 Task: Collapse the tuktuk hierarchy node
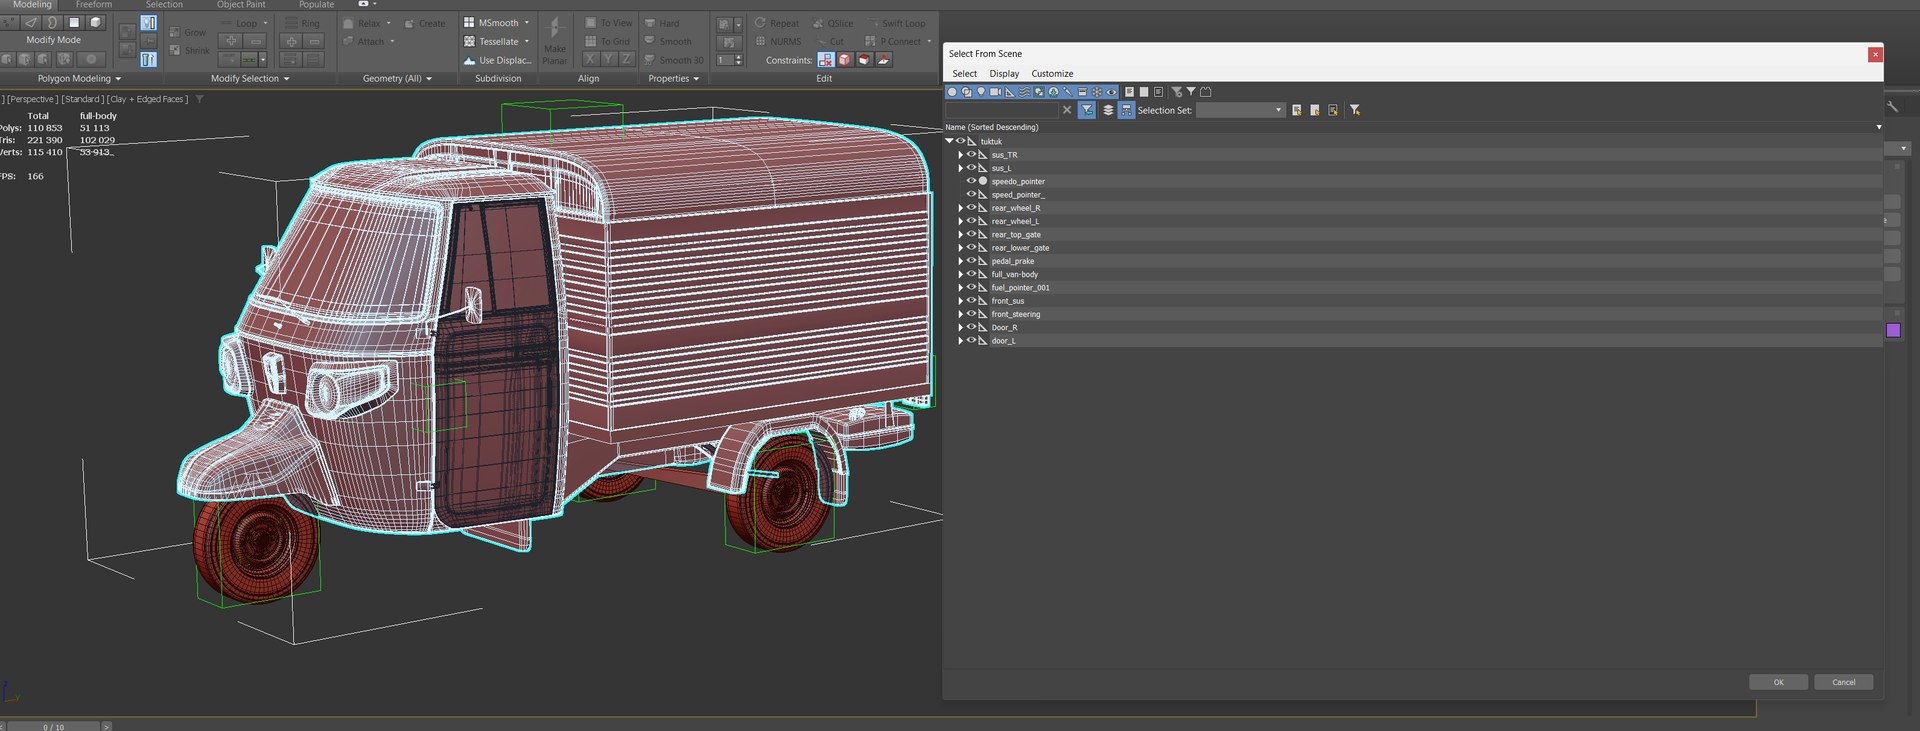[949, 141]
